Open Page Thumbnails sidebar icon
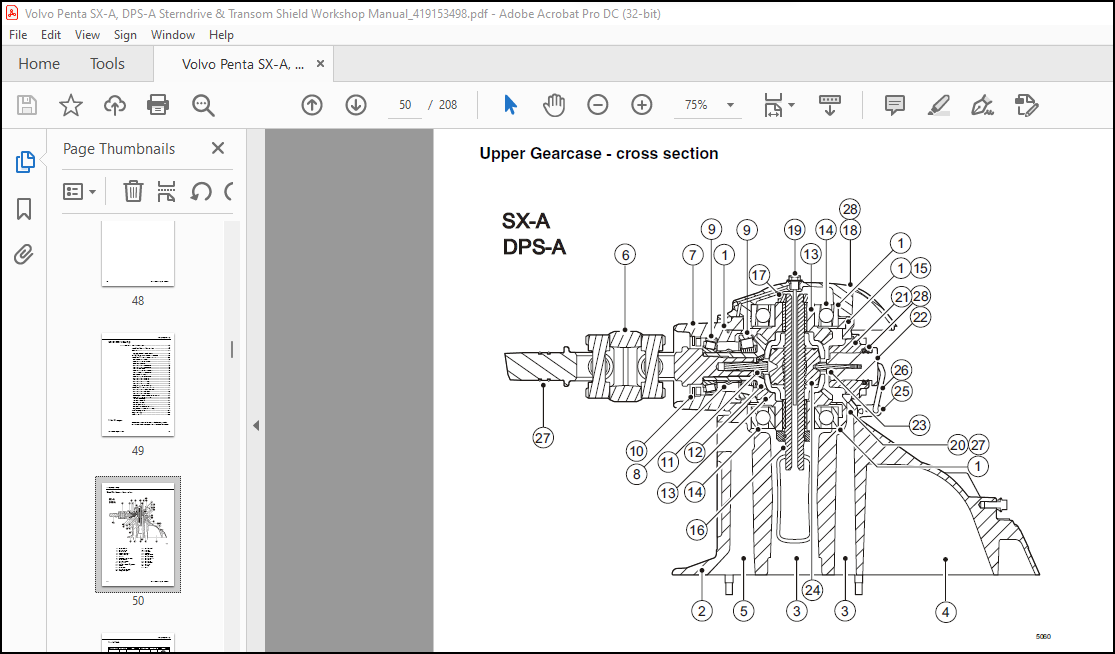The width and height of the screenshot is (1115, 654). [x=24, y=162]
